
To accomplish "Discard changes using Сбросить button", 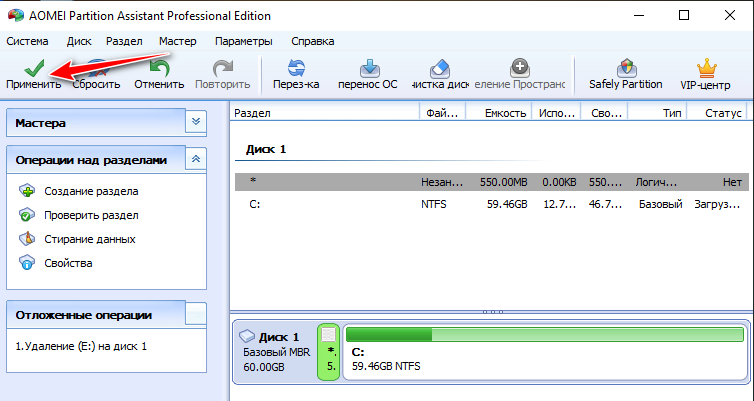I will coord(96,74).
